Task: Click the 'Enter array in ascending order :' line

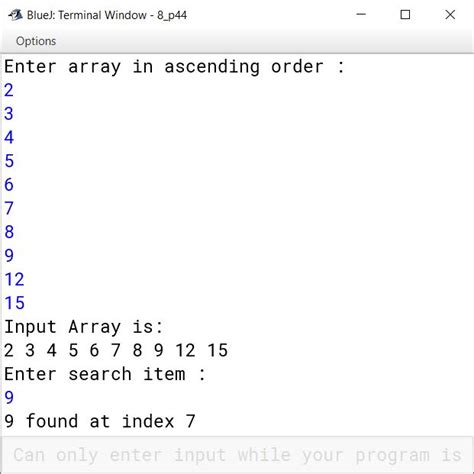Action: [174, 67]
